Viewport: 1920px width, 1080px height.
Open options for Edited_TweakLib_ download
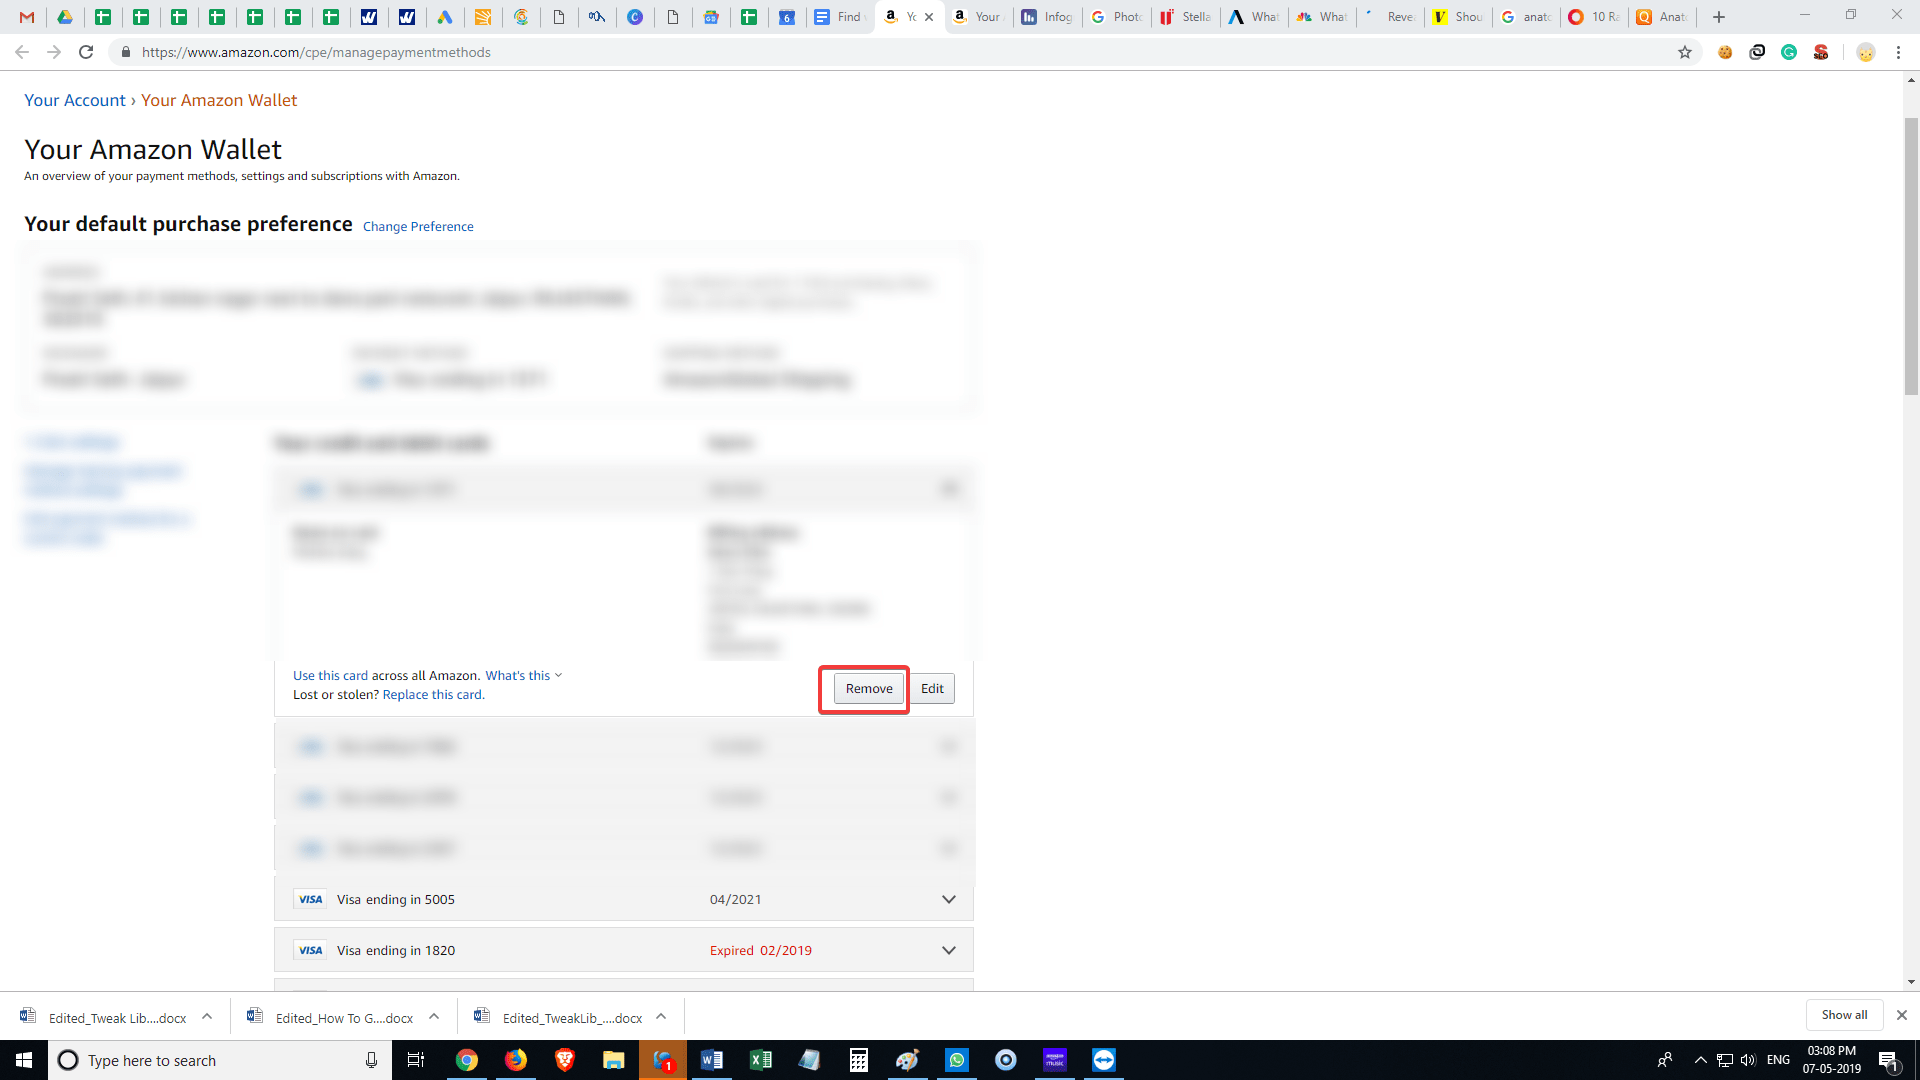[x=661, y=1017]
